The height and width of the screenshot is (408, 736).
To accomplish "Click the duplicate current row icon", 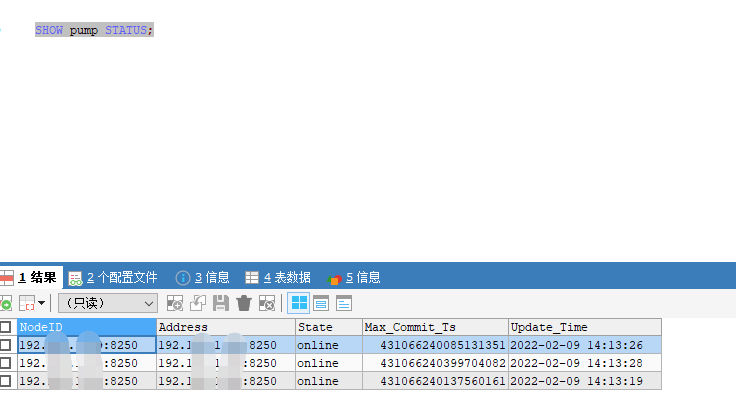I will click(198, 303).
